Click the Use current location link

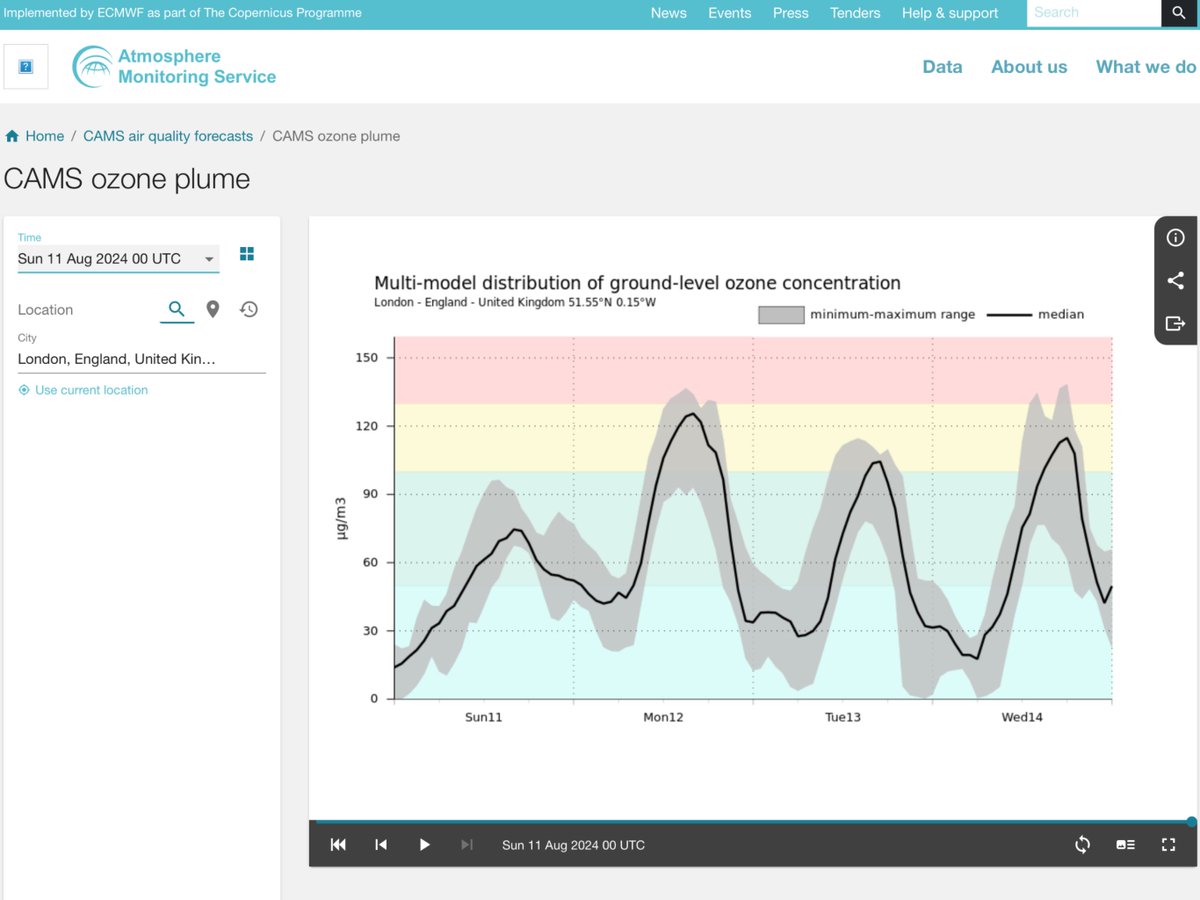click(x=83, y=390)
